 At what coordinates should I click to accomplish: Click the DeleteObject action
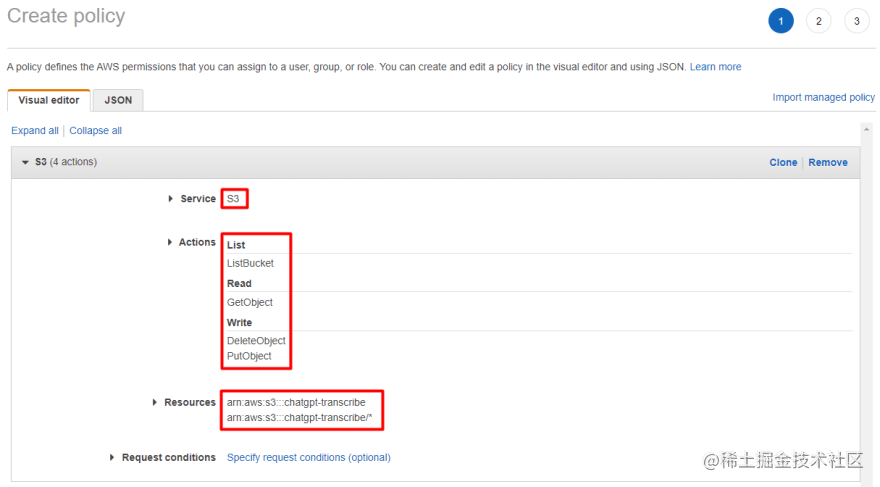pyautogui.click(x=256, y=341)
